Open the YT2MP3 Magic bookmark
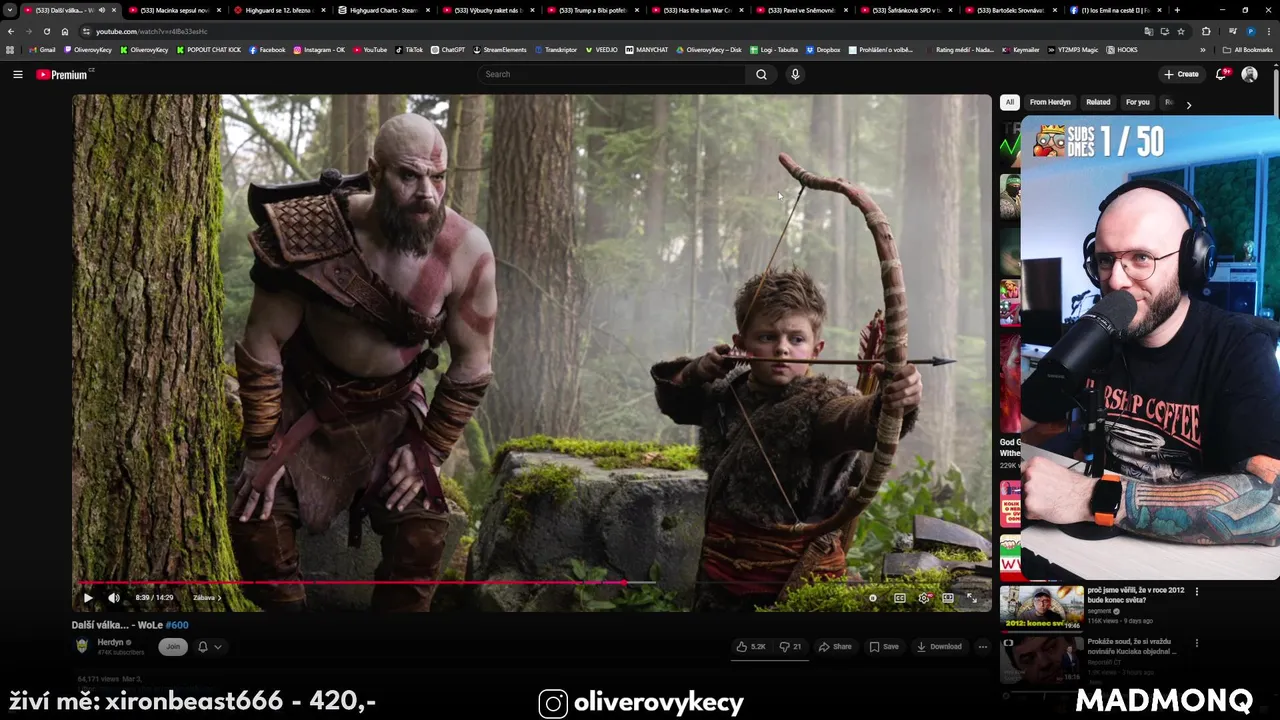Viewport: 1280px width, 720px height. click(1073, 50)
